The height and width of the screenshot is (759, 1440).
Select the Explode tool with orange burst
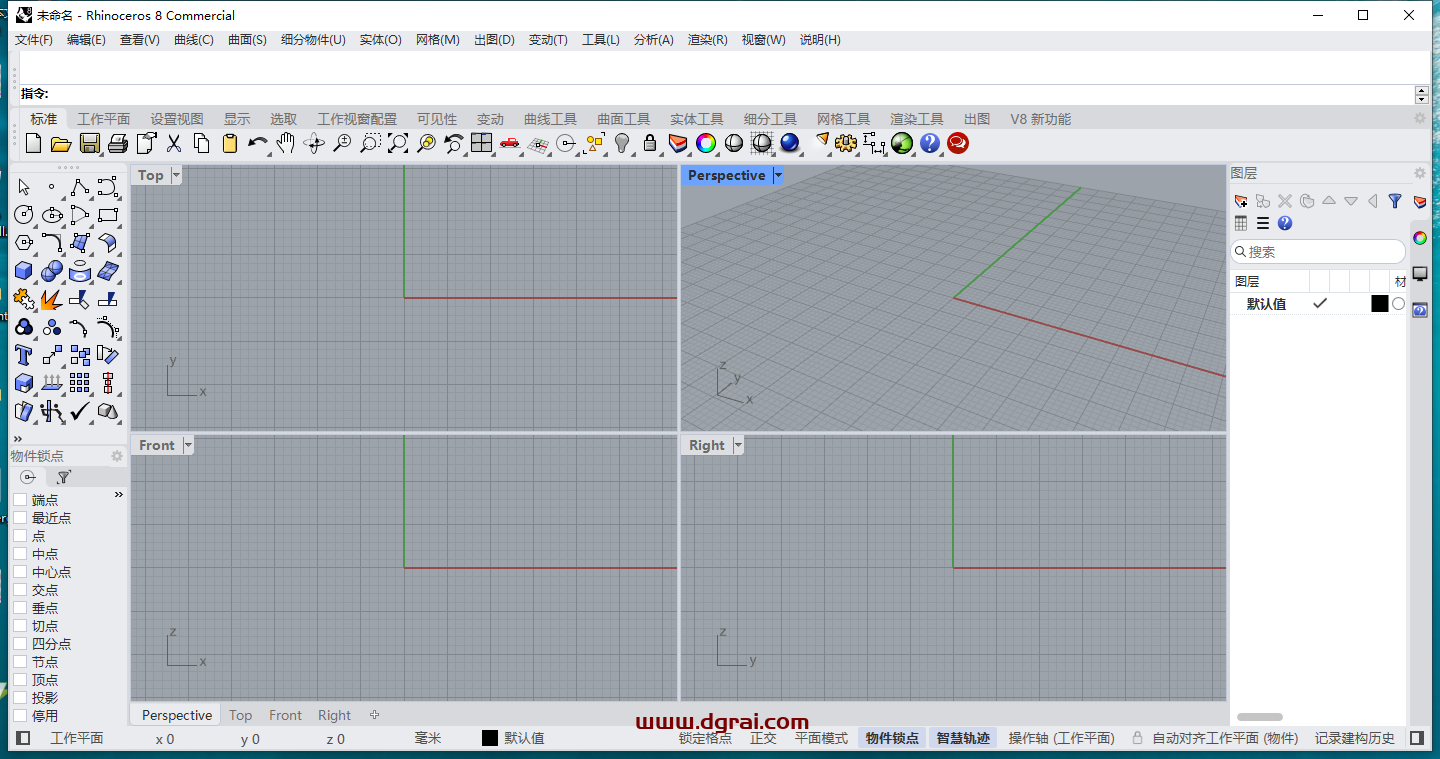[x=52, y=299]
